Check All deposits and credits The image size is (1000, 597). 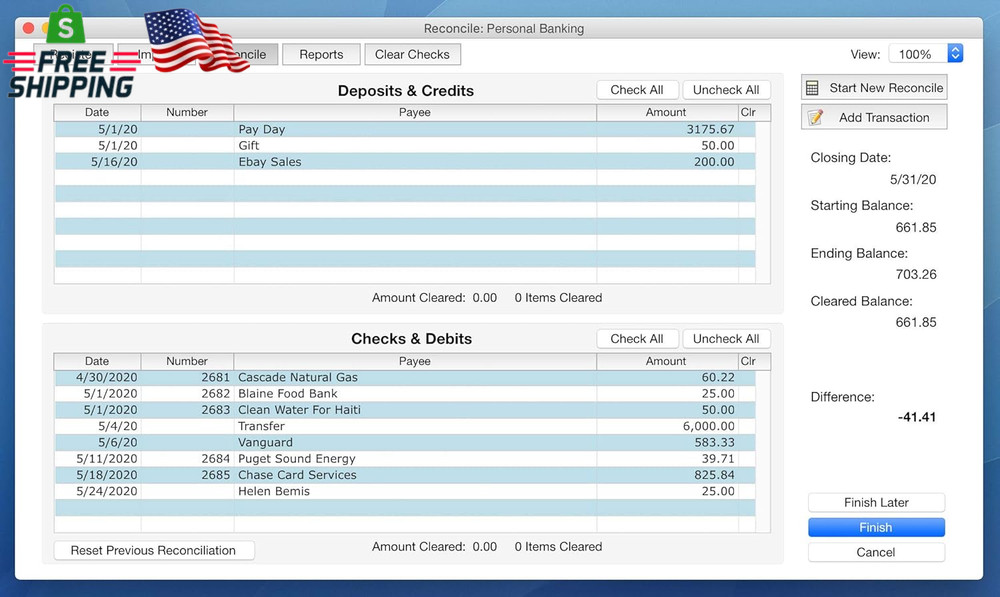click(637, 89)
